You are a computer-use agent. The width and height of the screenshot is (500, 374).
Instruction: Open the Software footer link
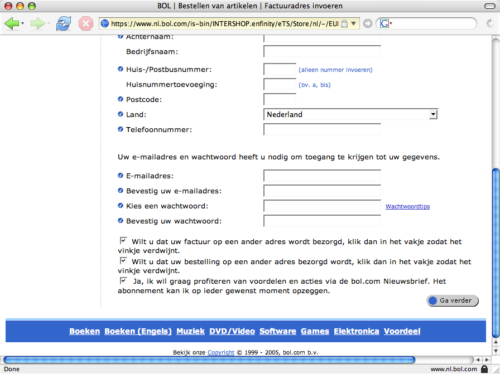pos(278,331)
